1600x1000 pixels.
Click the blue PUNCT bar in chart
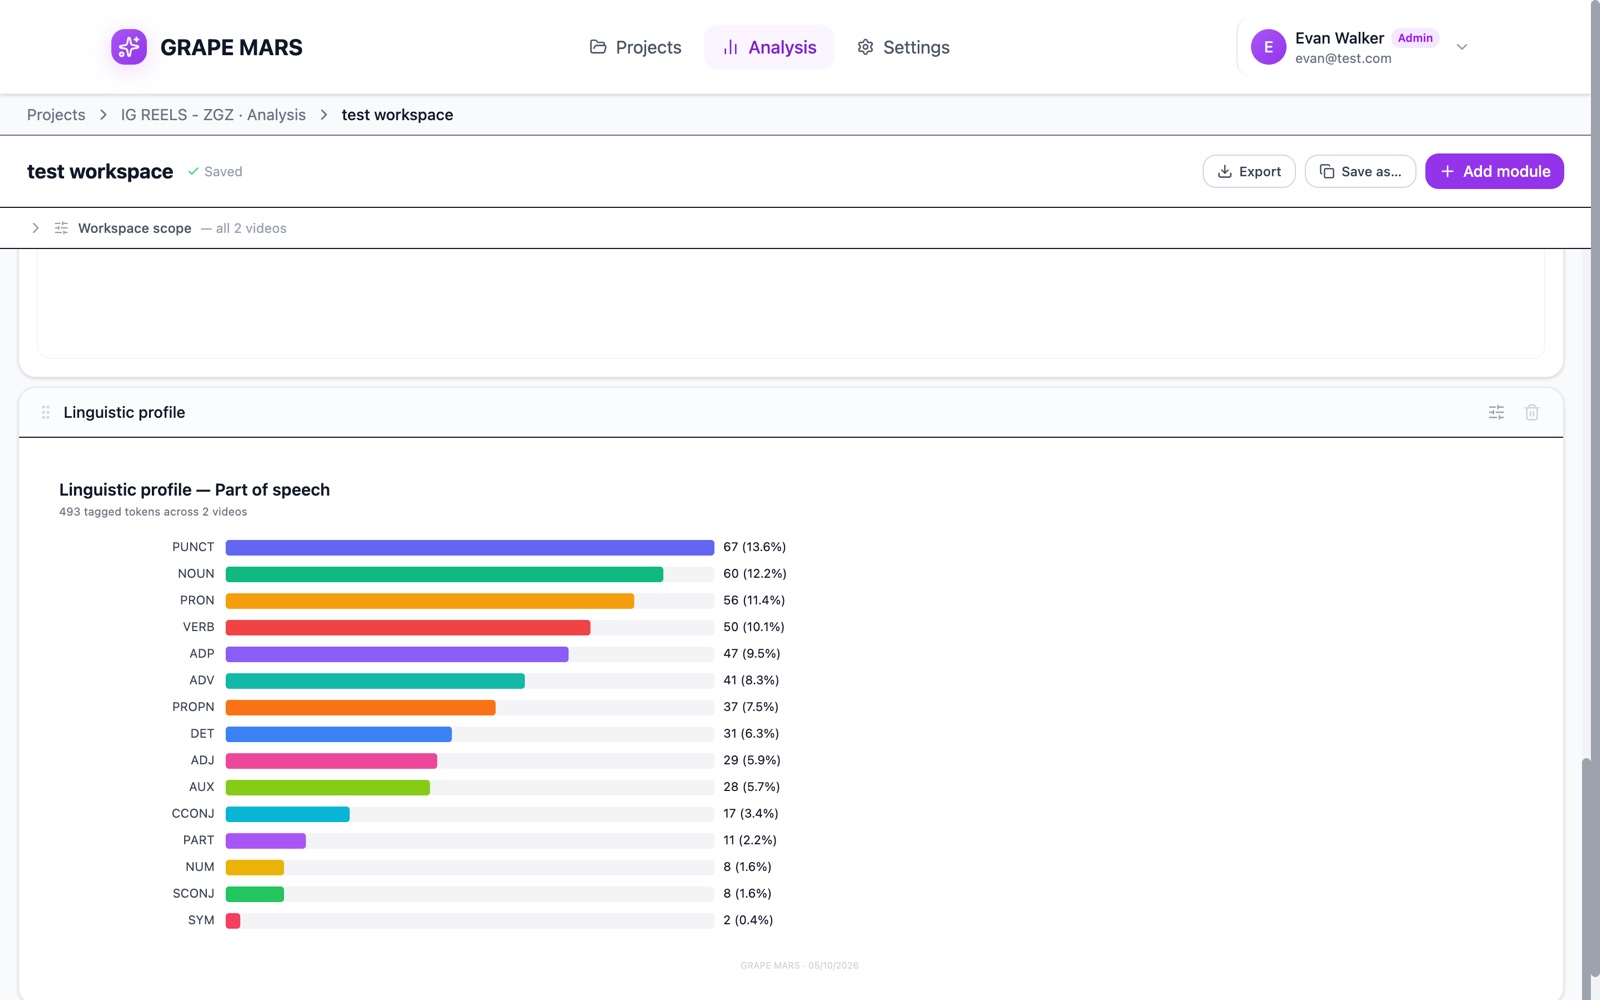[470, 547]
